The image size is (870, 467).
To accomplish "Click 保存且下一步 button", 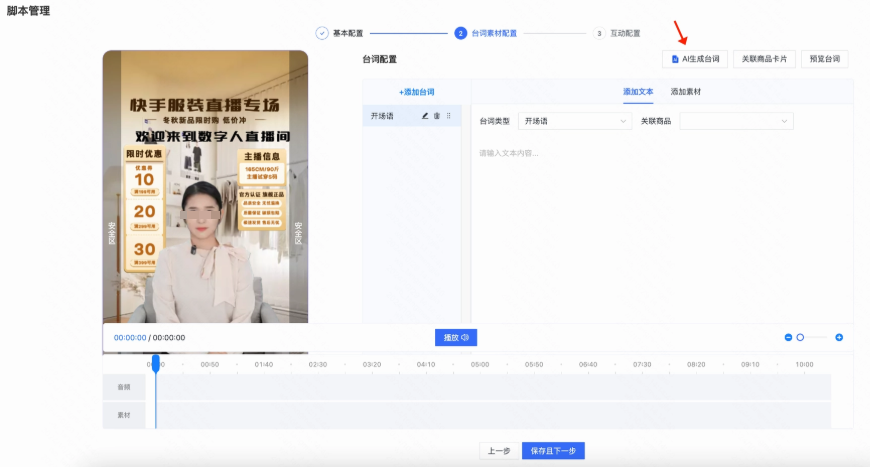I will click(553, 451).
